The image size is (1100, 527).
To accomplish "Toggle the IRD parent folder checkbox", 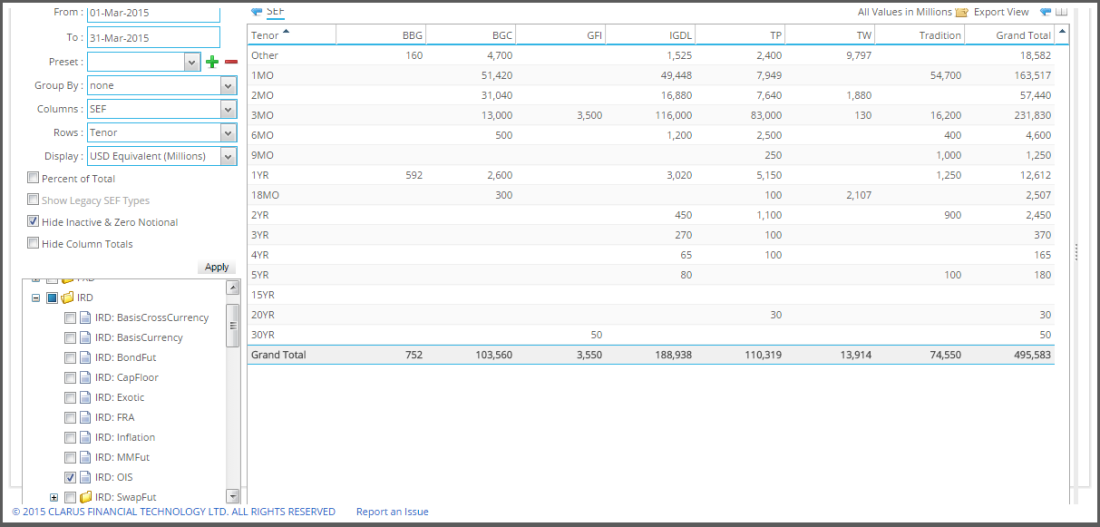I will pyautogui.click(x=52, y=298).
